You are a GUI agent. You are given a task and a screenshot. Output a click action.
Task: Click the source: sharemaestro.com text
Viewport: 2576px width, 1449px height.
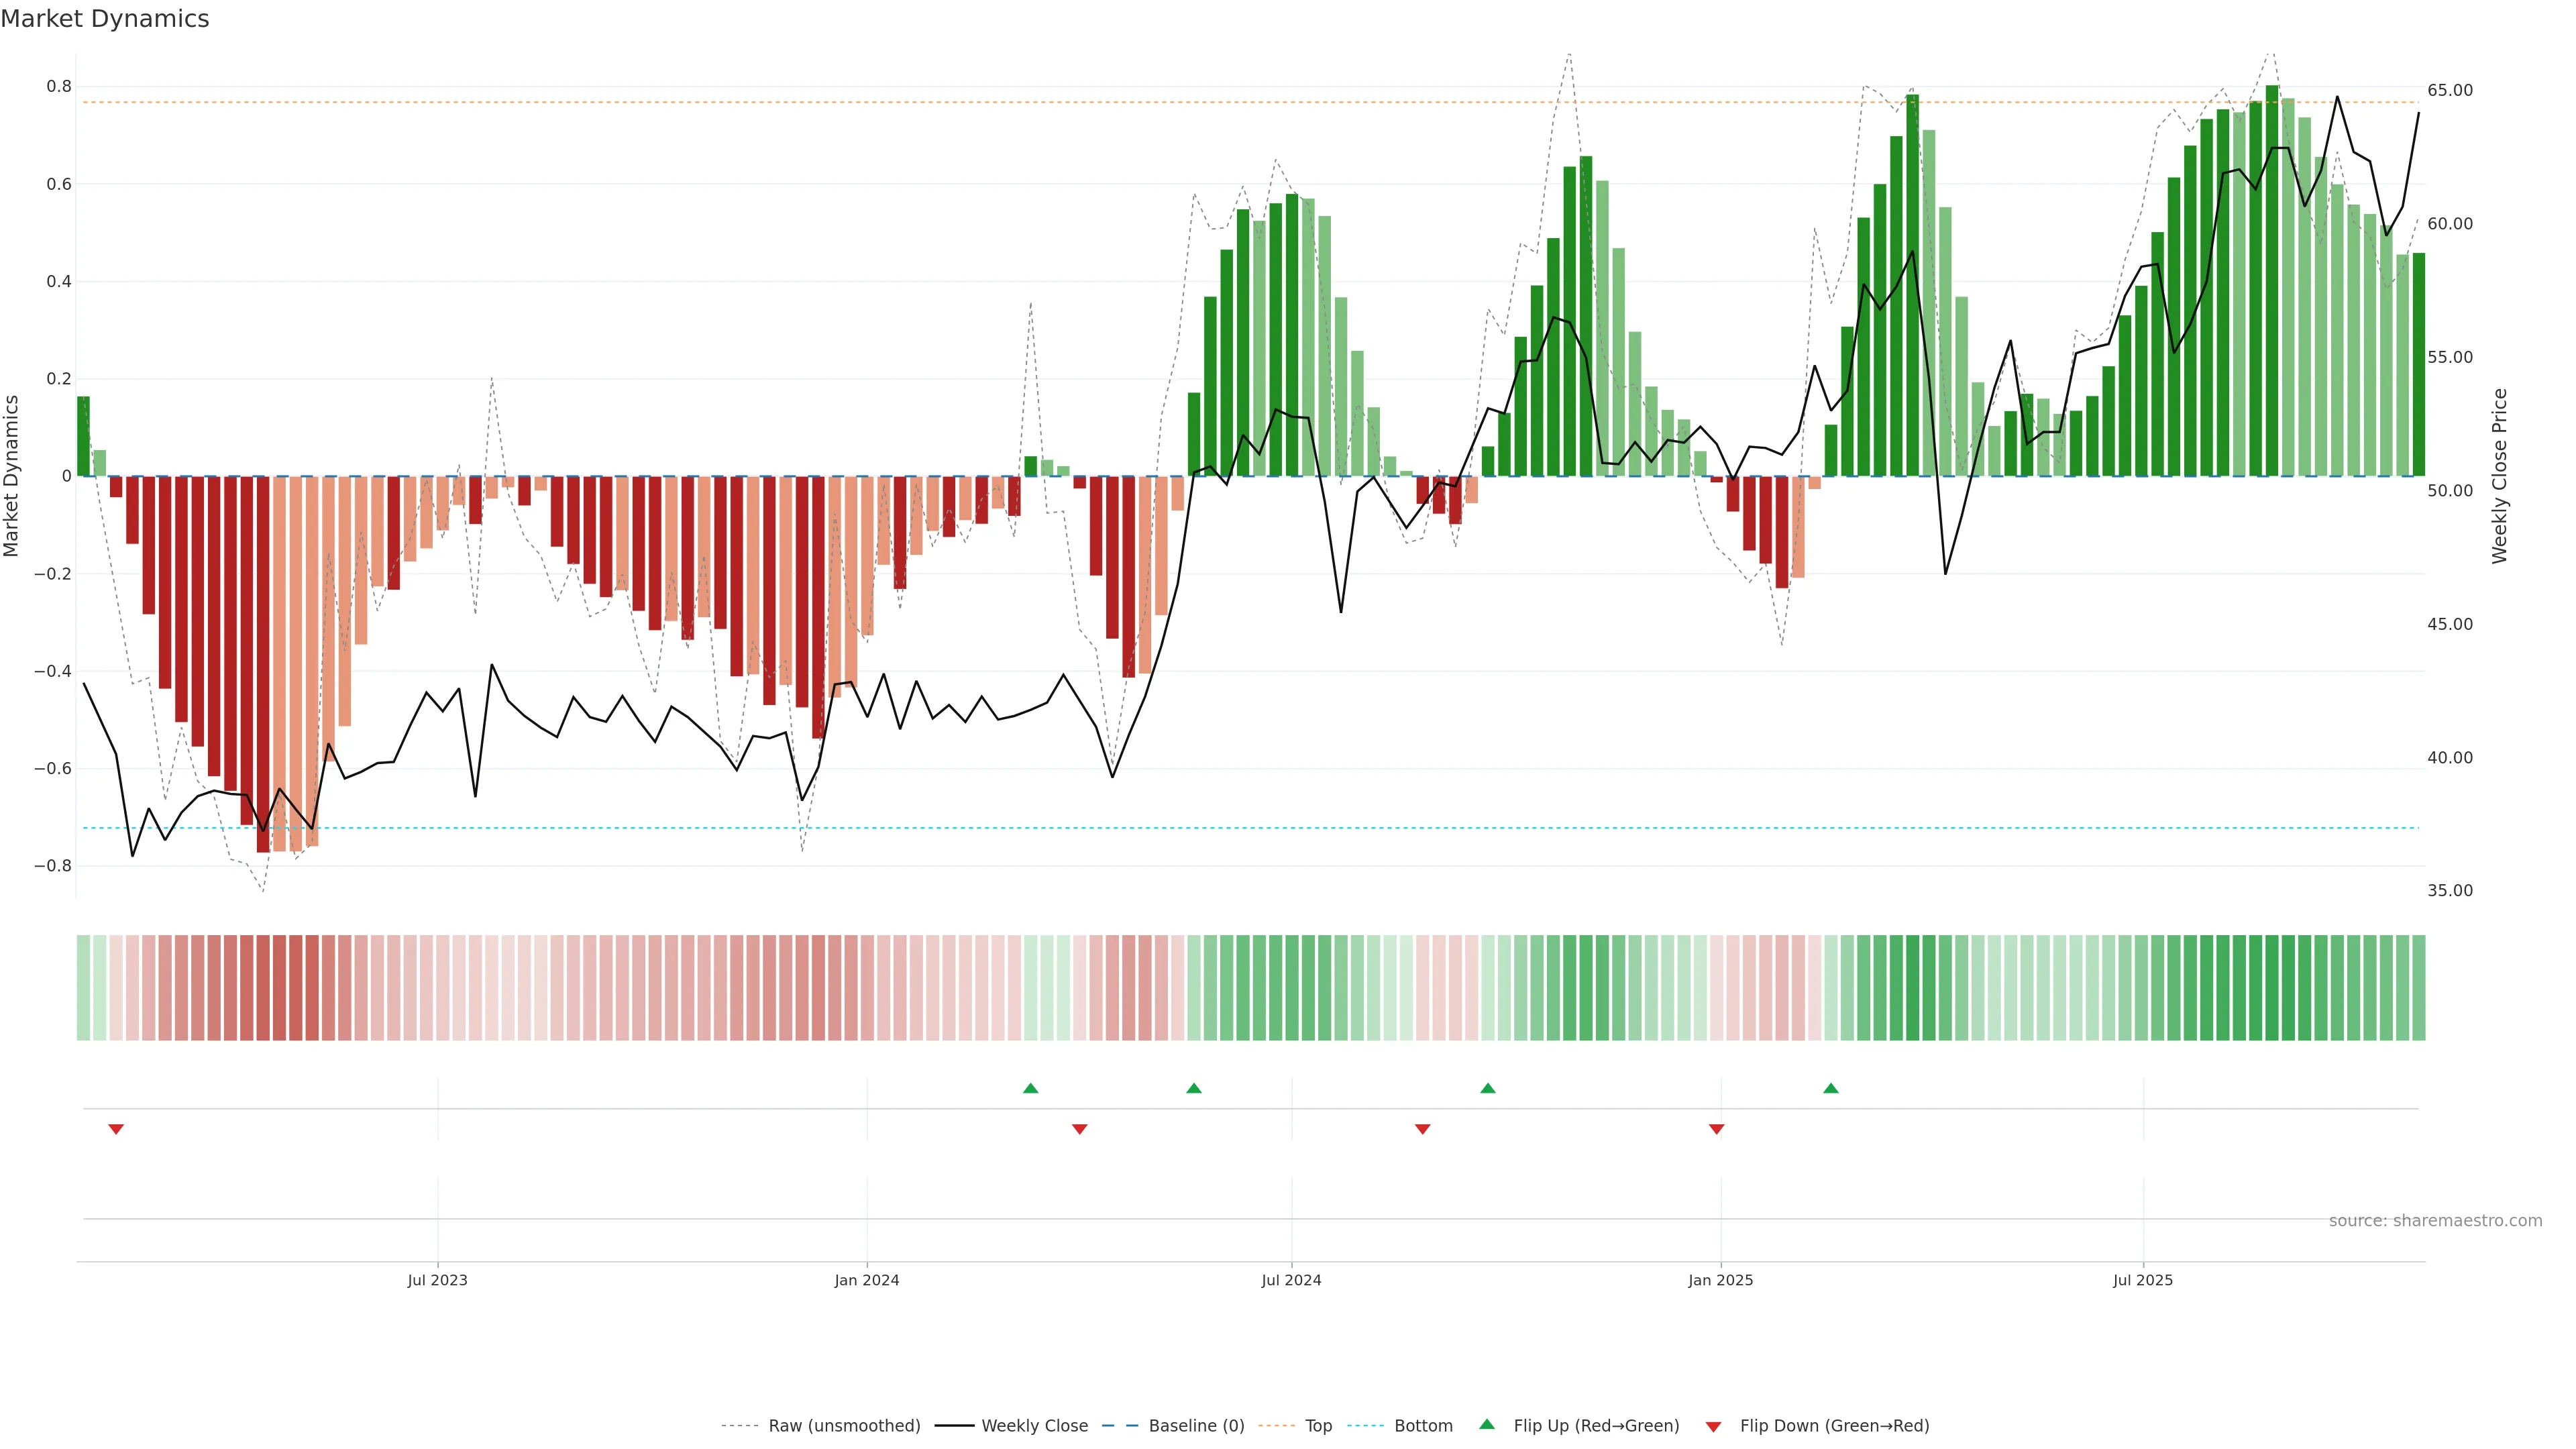point(2435,1221)
